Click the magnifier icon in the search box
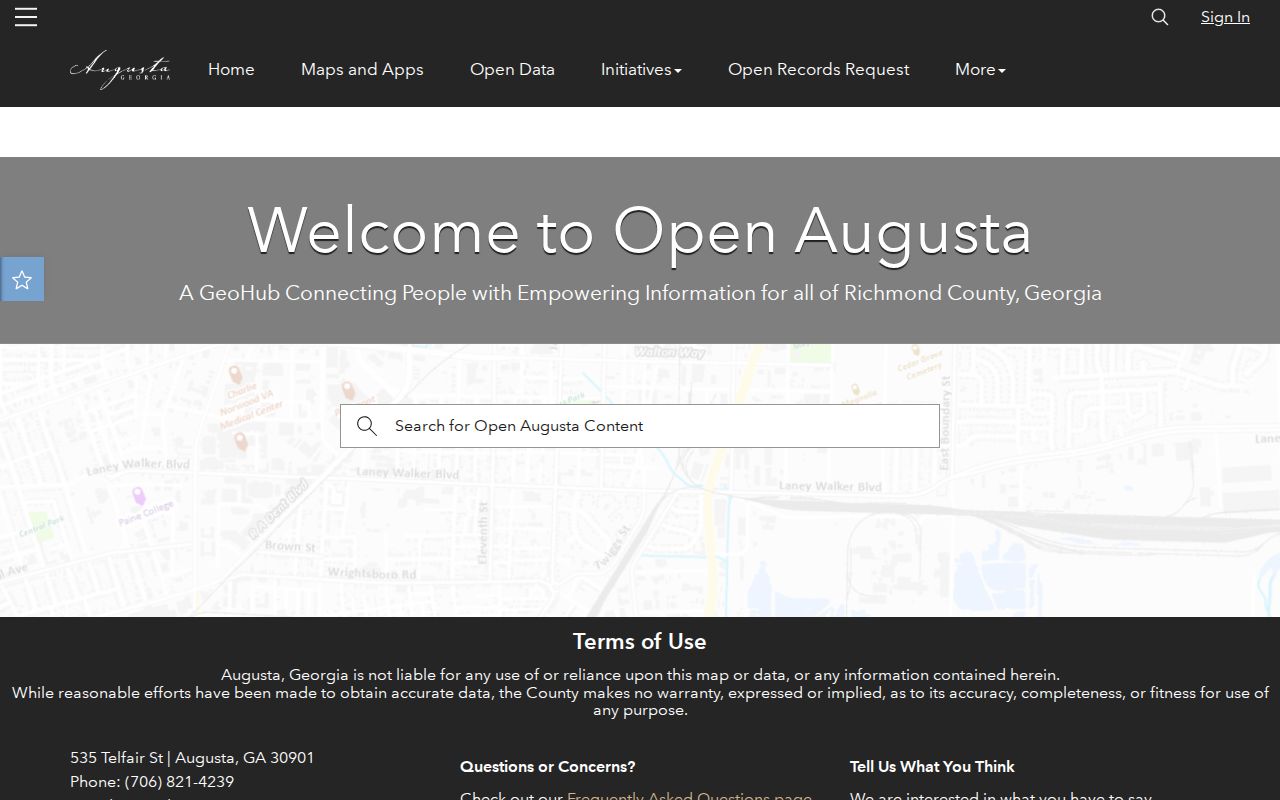The height and width of the screenshot is (800, 1280). click(367, 426)
